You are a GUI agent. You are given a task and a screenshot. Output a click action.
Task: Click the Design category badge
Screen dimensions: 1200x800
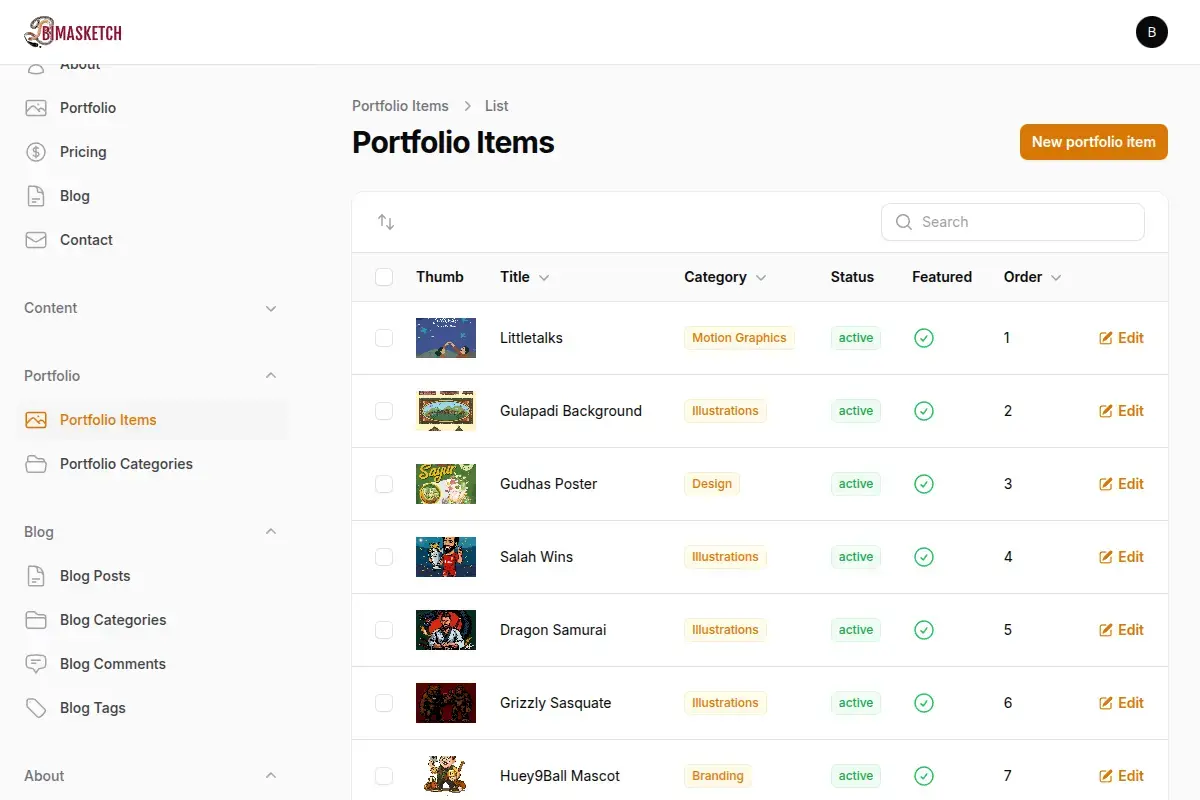click(x=712, y=484)
